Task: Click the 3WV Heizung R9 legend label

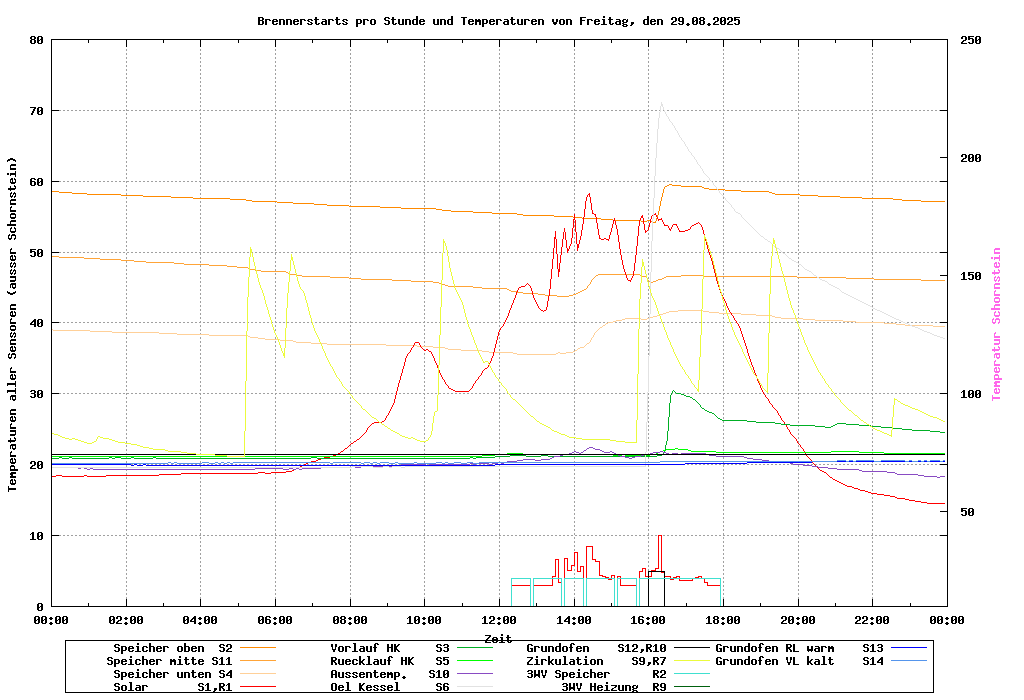Action: pos(613,687)
